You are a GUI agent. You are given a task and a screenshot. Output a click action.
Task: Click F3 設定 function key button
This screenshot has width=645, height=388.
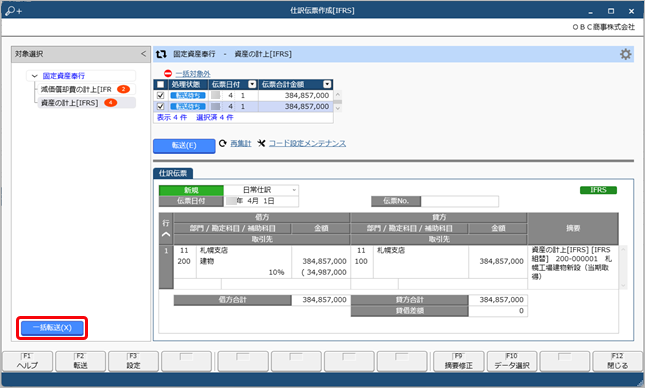[x=133, y=361]
